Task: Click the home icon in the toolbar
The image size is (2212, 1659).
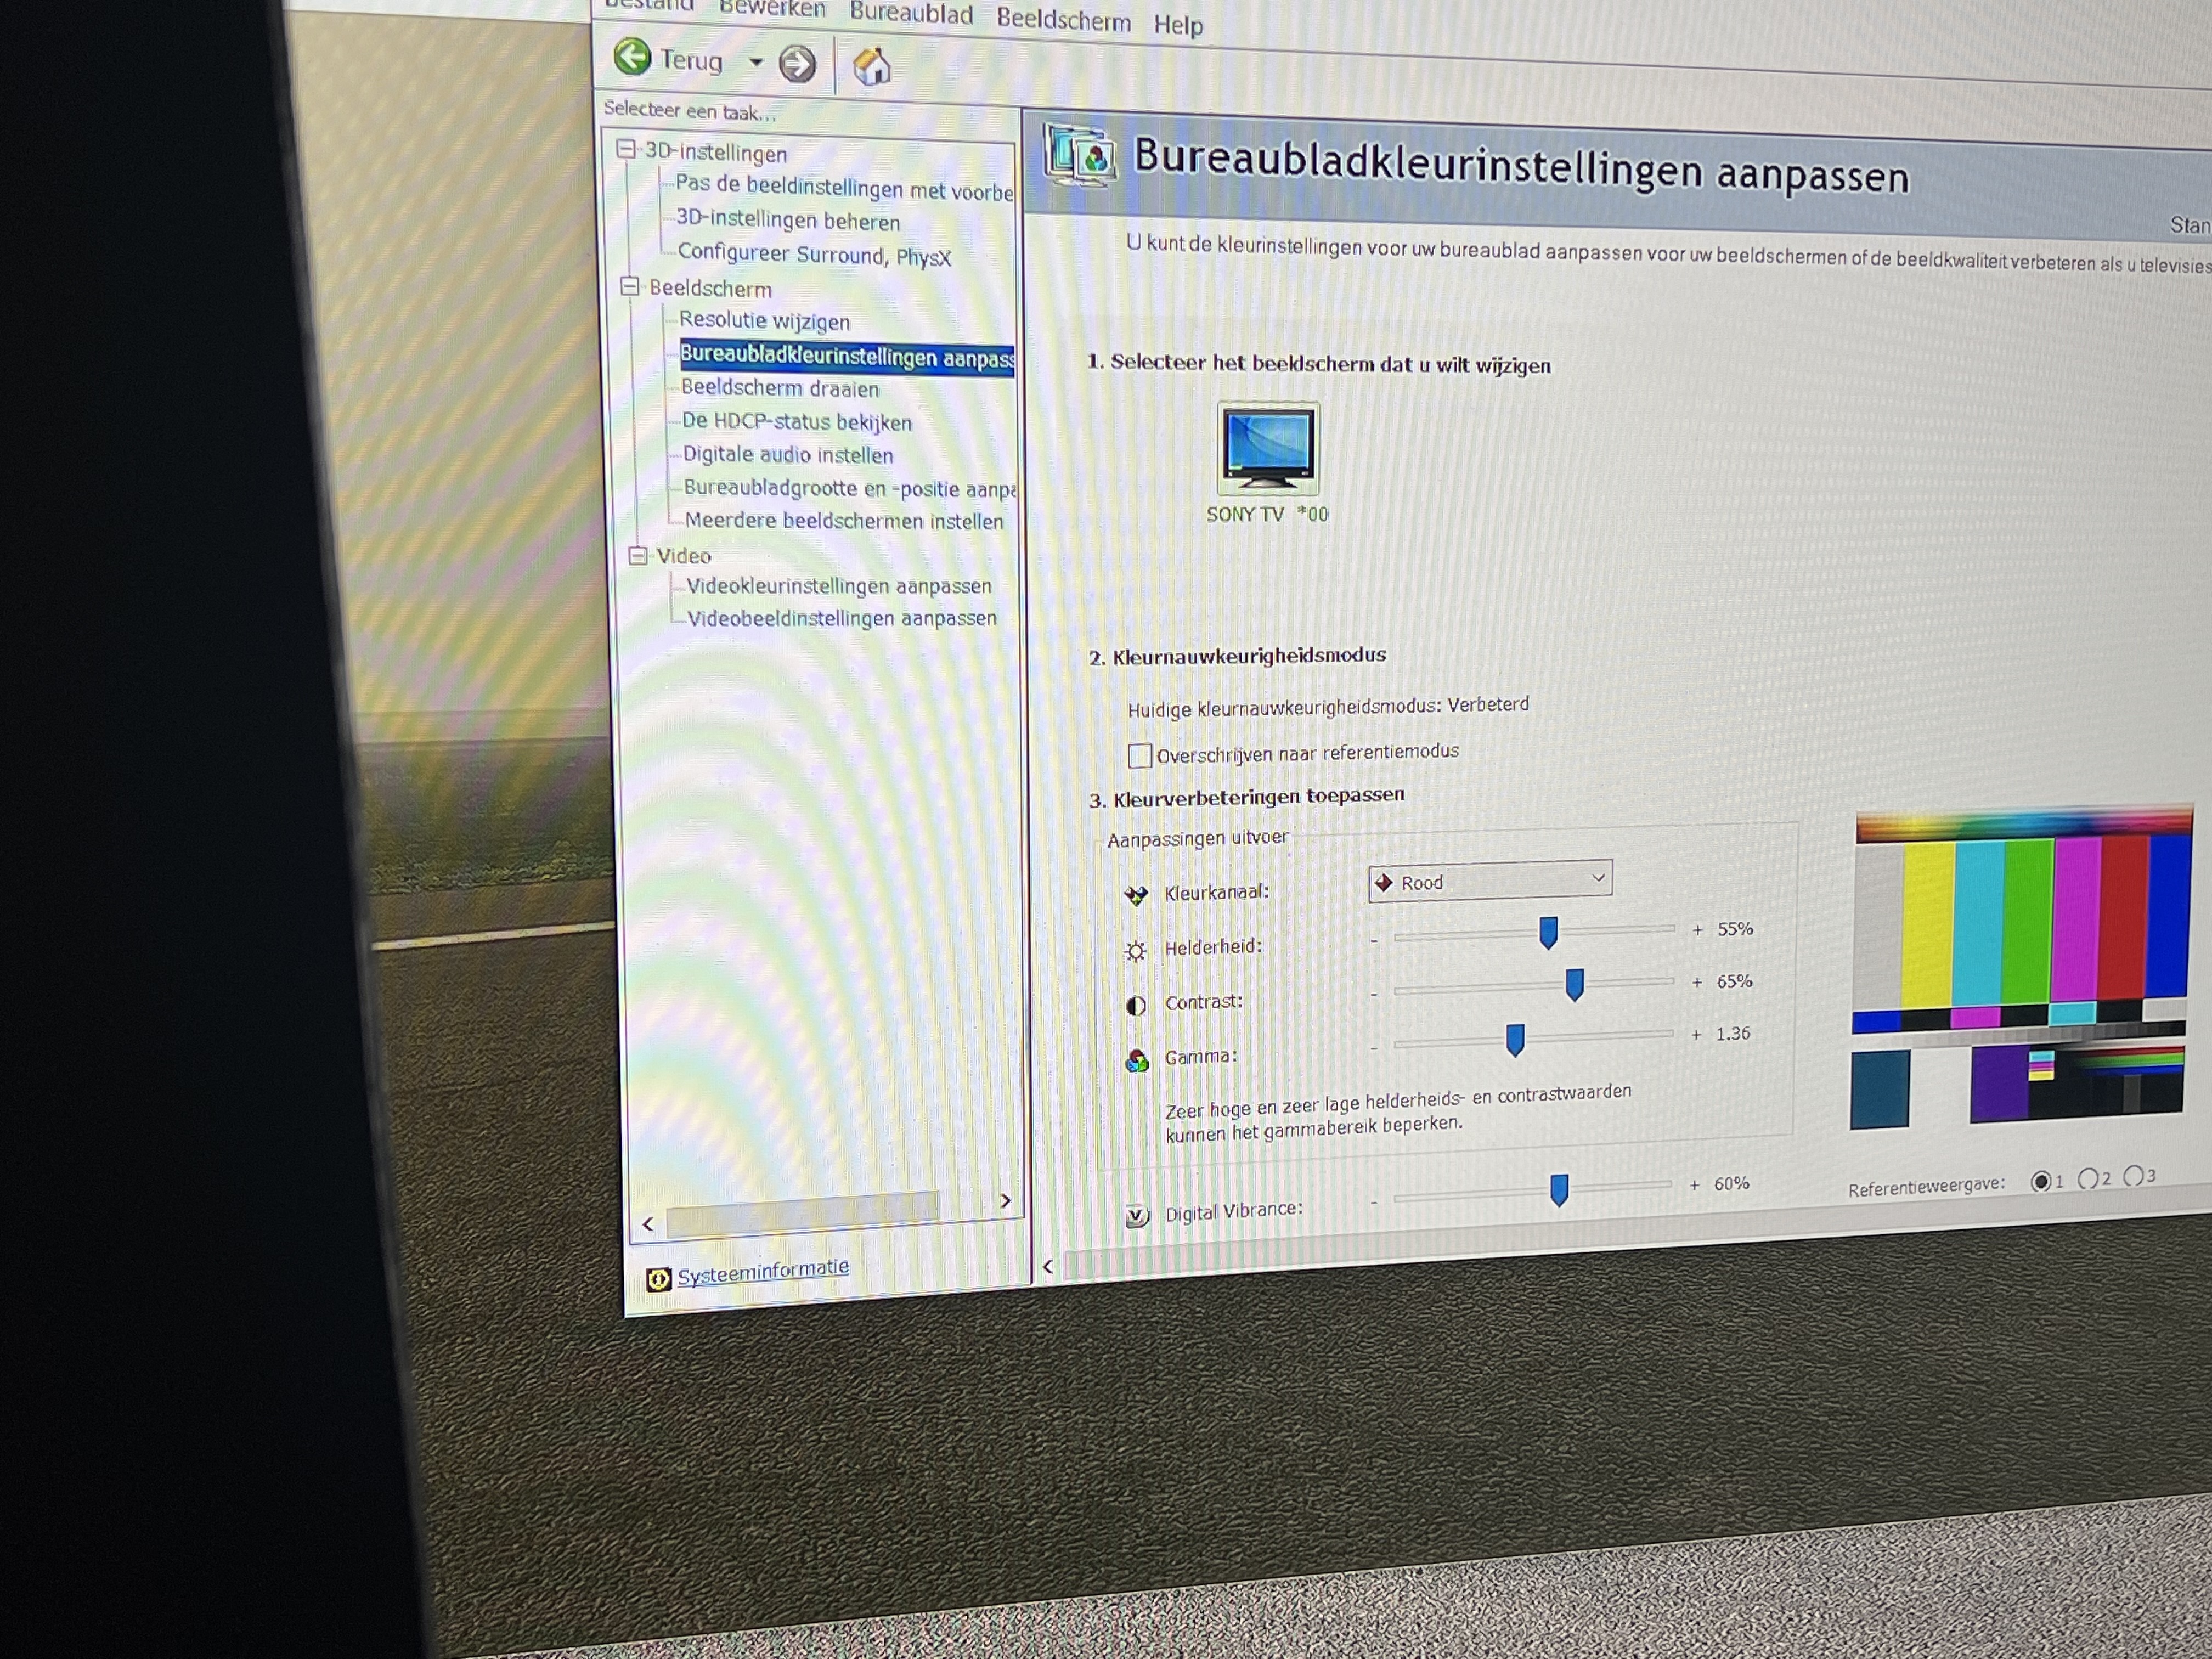Action: tap(871, 67)
